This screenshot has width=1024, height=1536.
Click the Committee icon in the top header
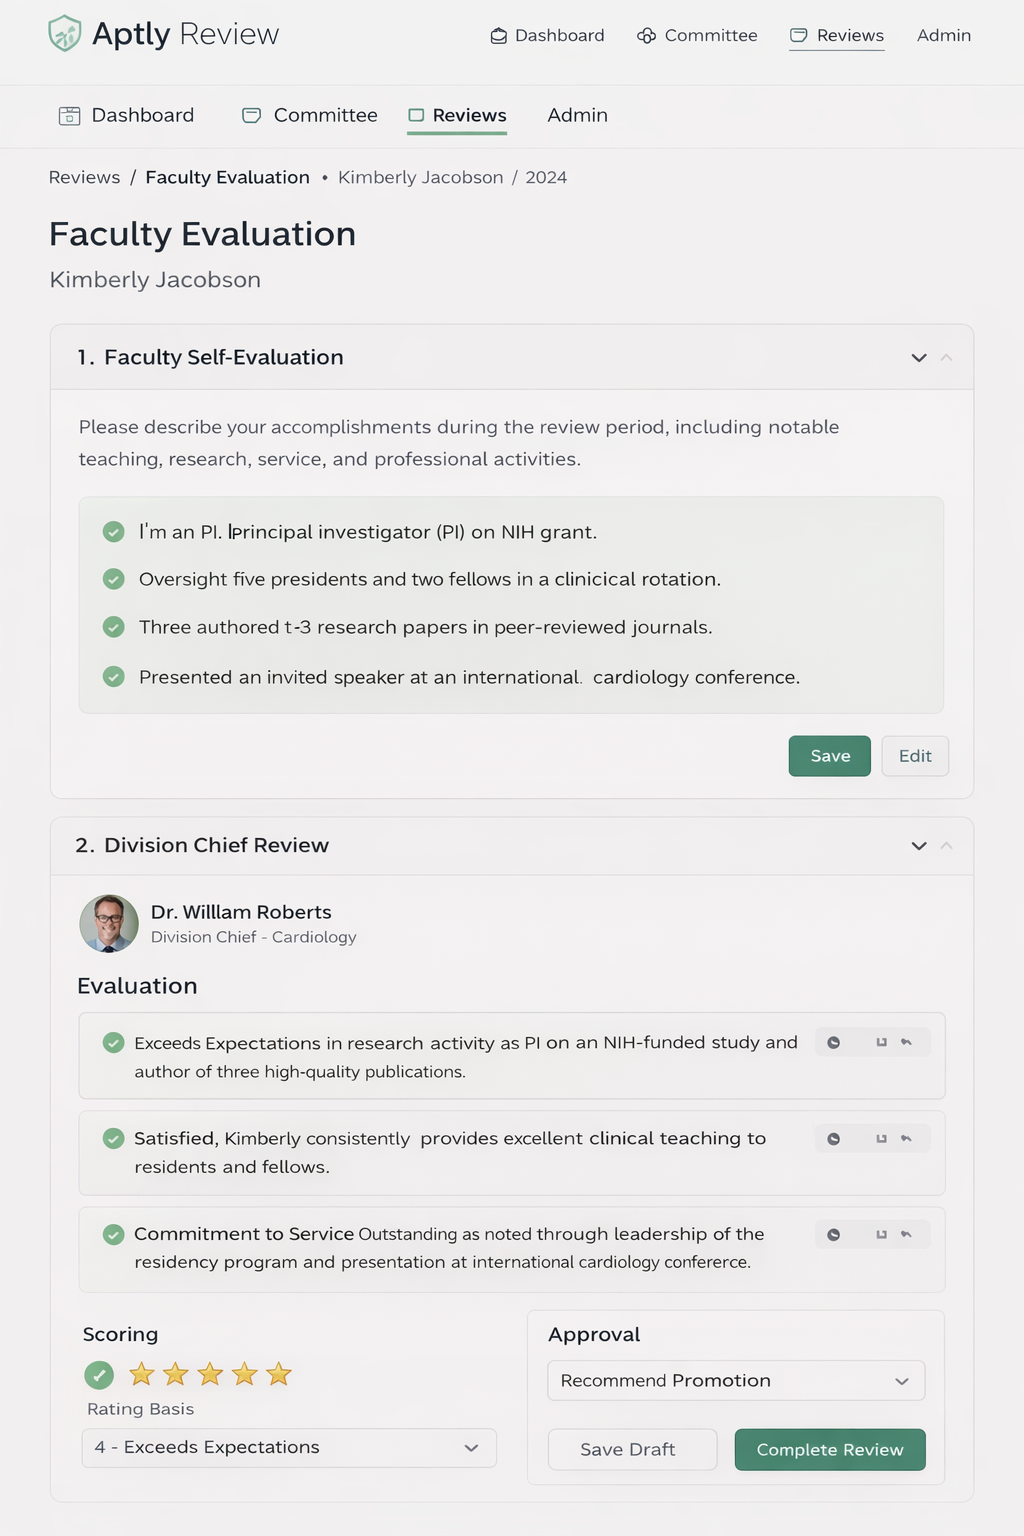(x=646, y=36)
